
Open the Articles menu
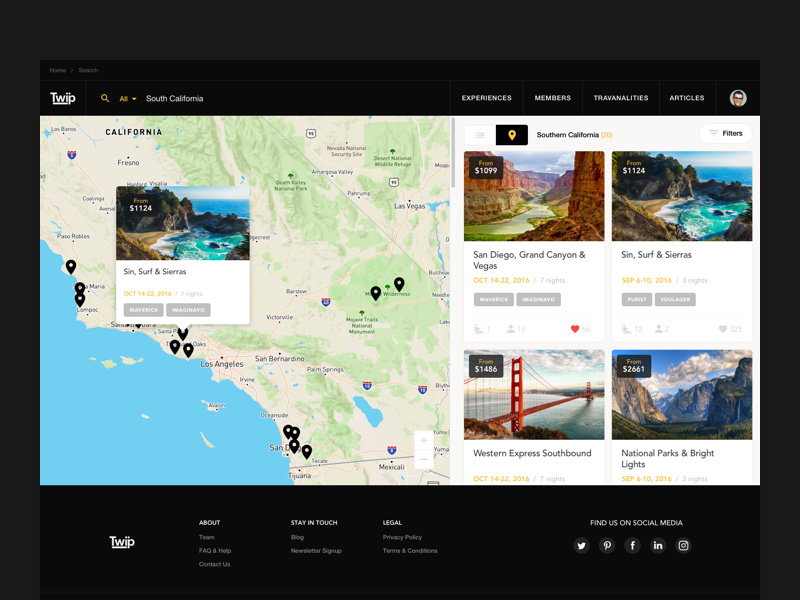click(687, 98)
